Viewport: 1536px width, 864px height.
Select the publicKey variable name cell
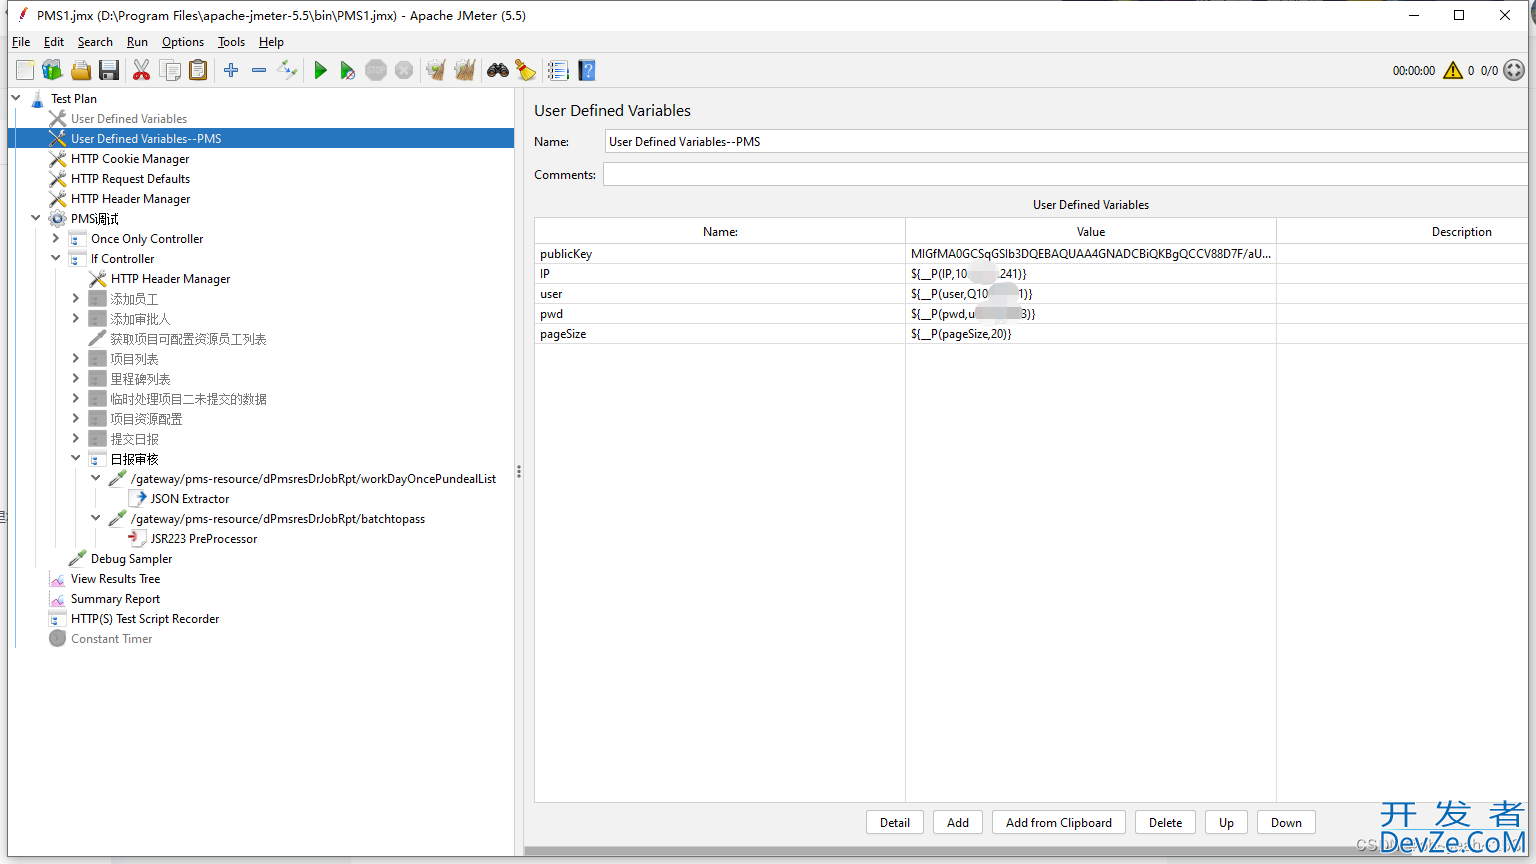coord(720,254)
